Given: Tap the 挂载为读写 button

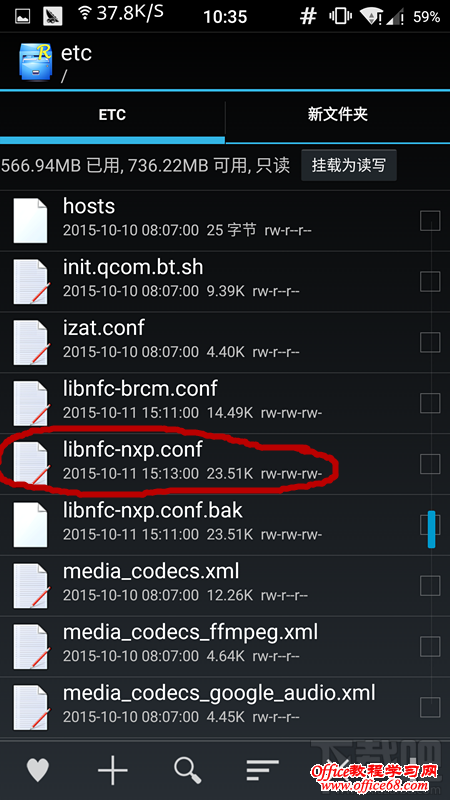Looking at the screenshot, I should pyautogui.click(x=348, y=165).
